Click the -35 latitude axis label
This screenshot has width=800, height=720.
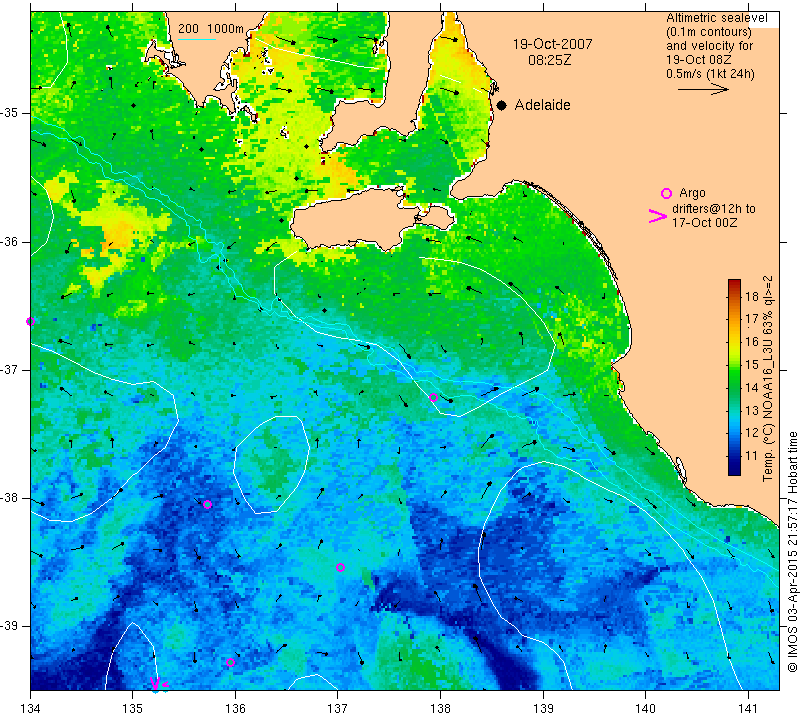[x=9, y=113]
